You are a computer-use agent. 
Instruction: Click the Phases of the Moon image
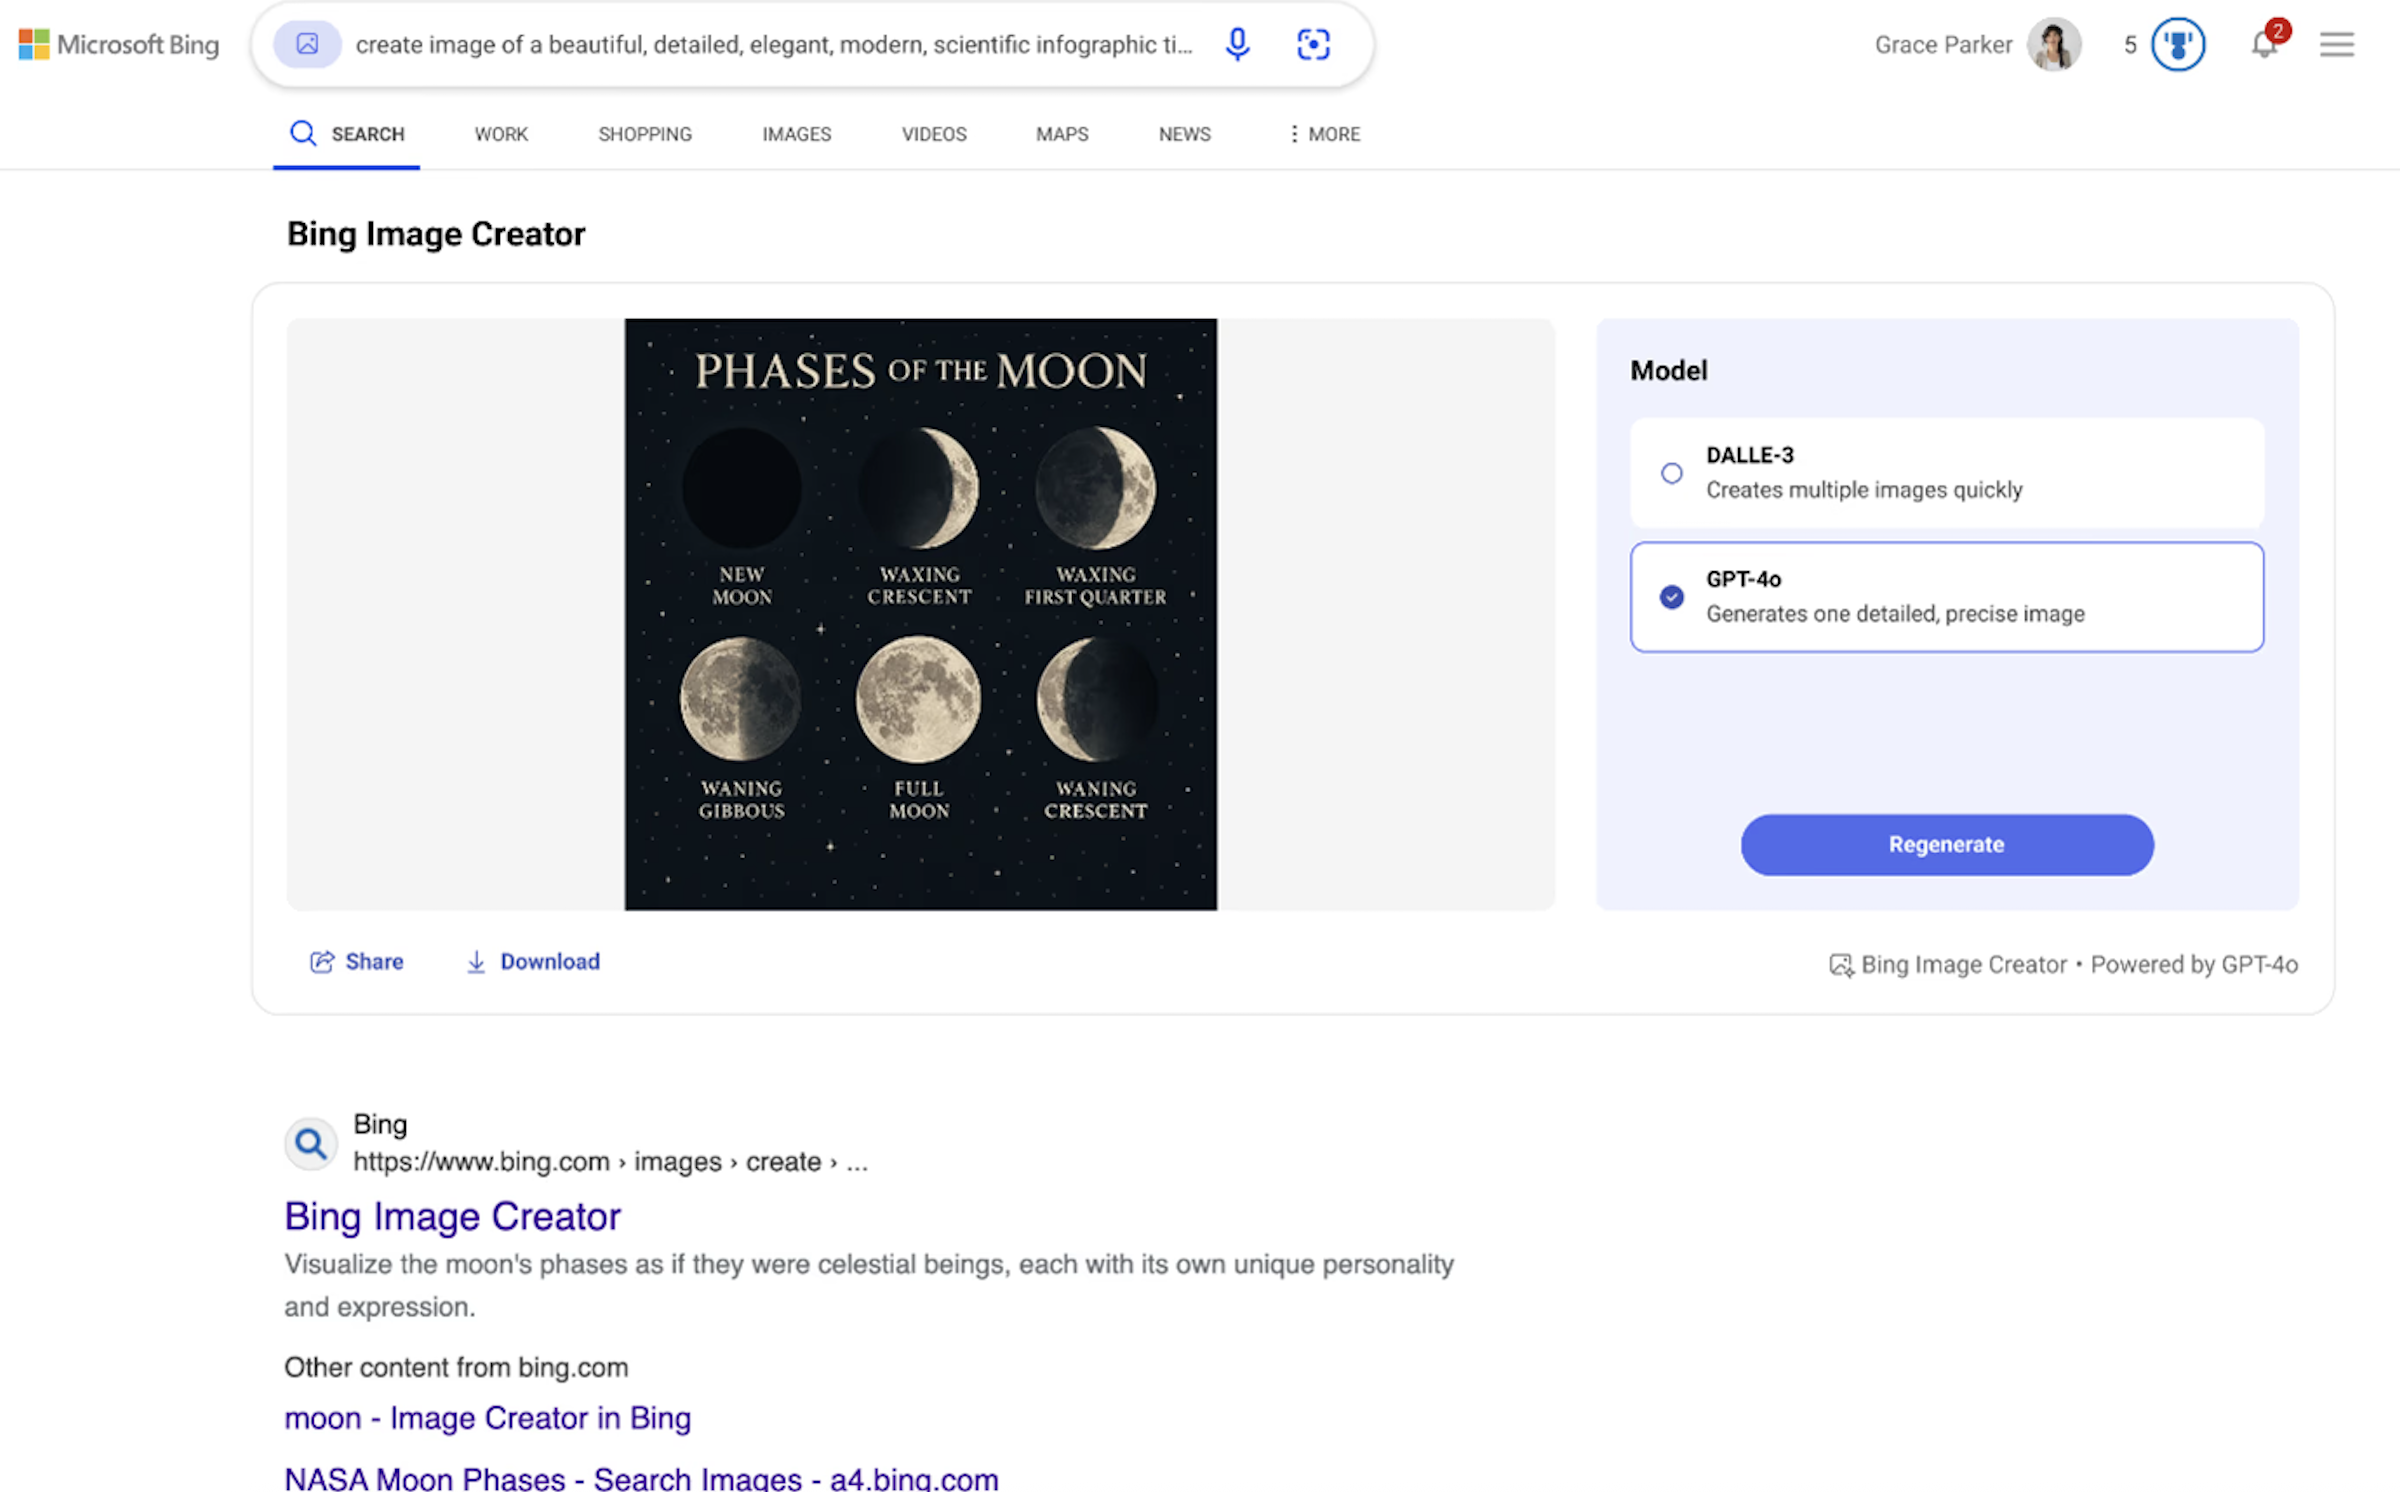[920, 614]
